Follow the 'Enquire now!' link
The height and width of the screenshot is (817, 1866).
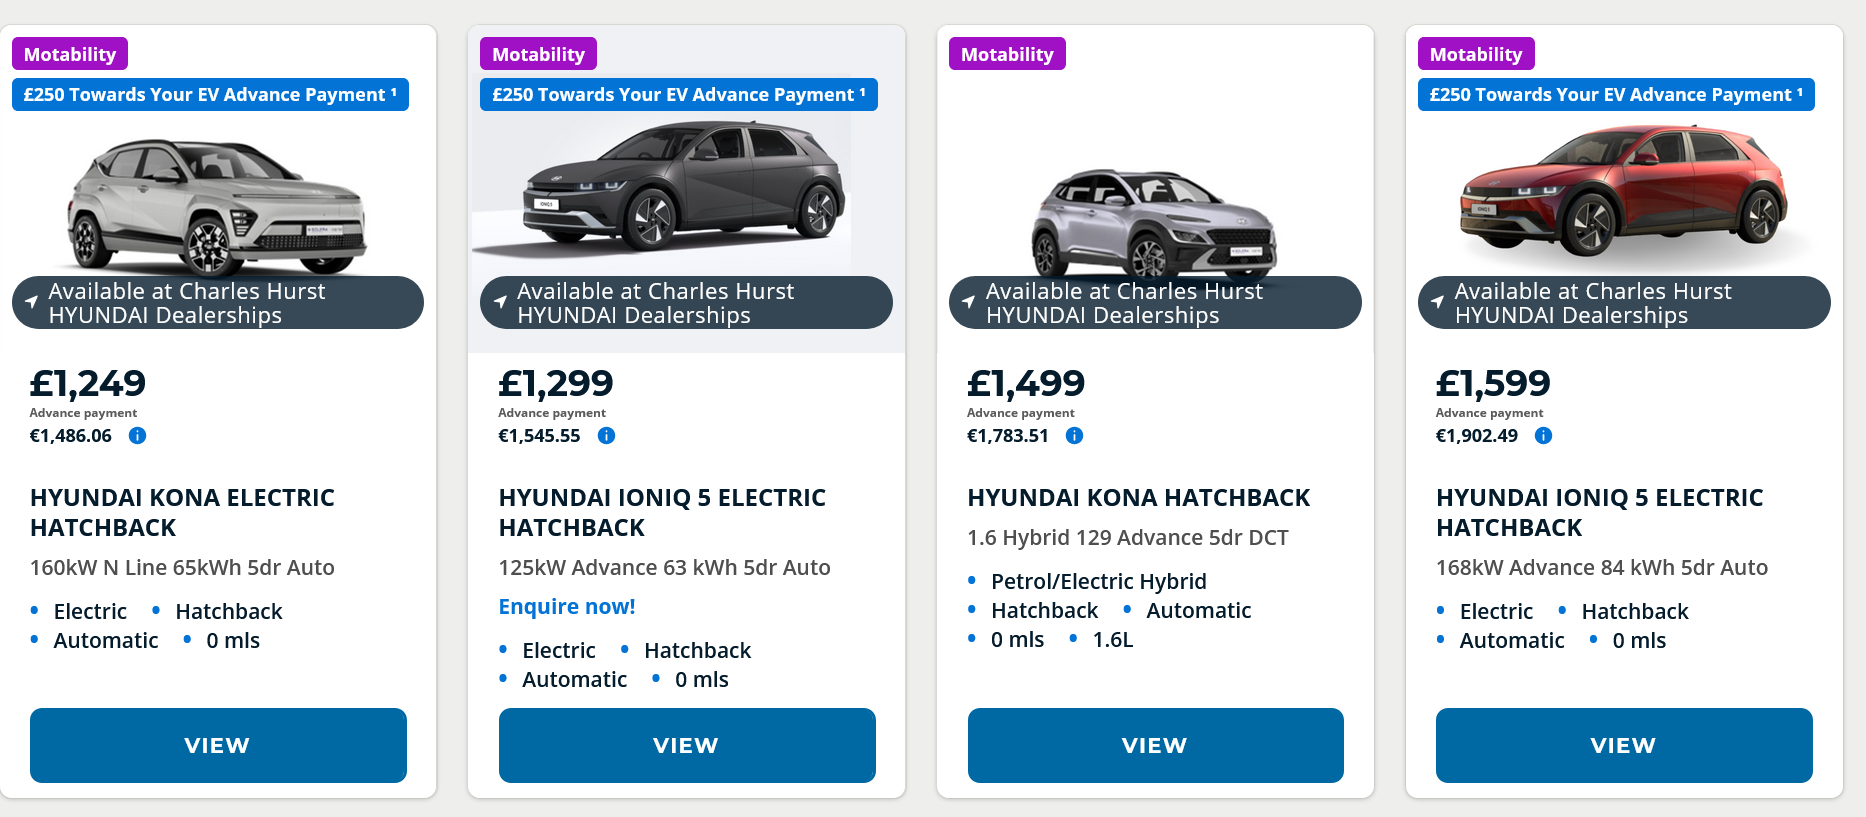pos(567,607)
